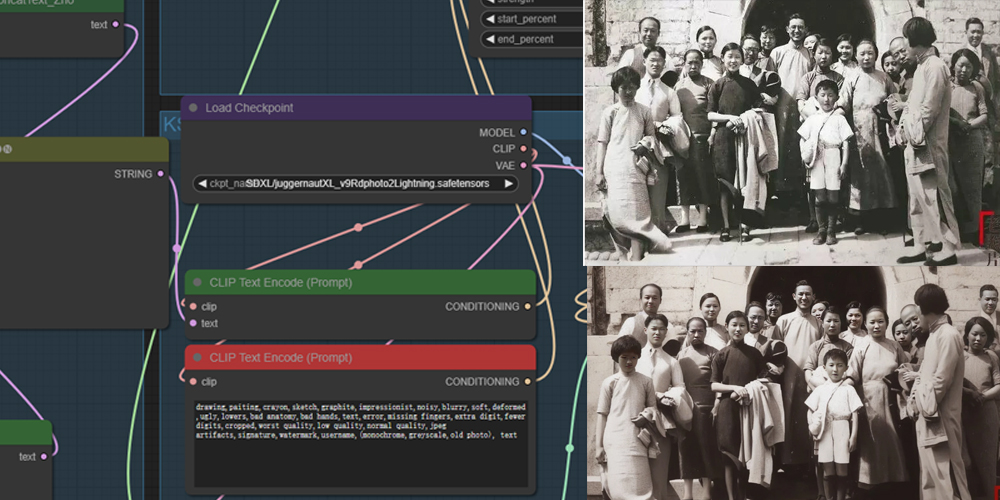1000x500 pixels.
Task: Select previous checkpoint with ckpt_name left arrow
Action: [202, 184]
